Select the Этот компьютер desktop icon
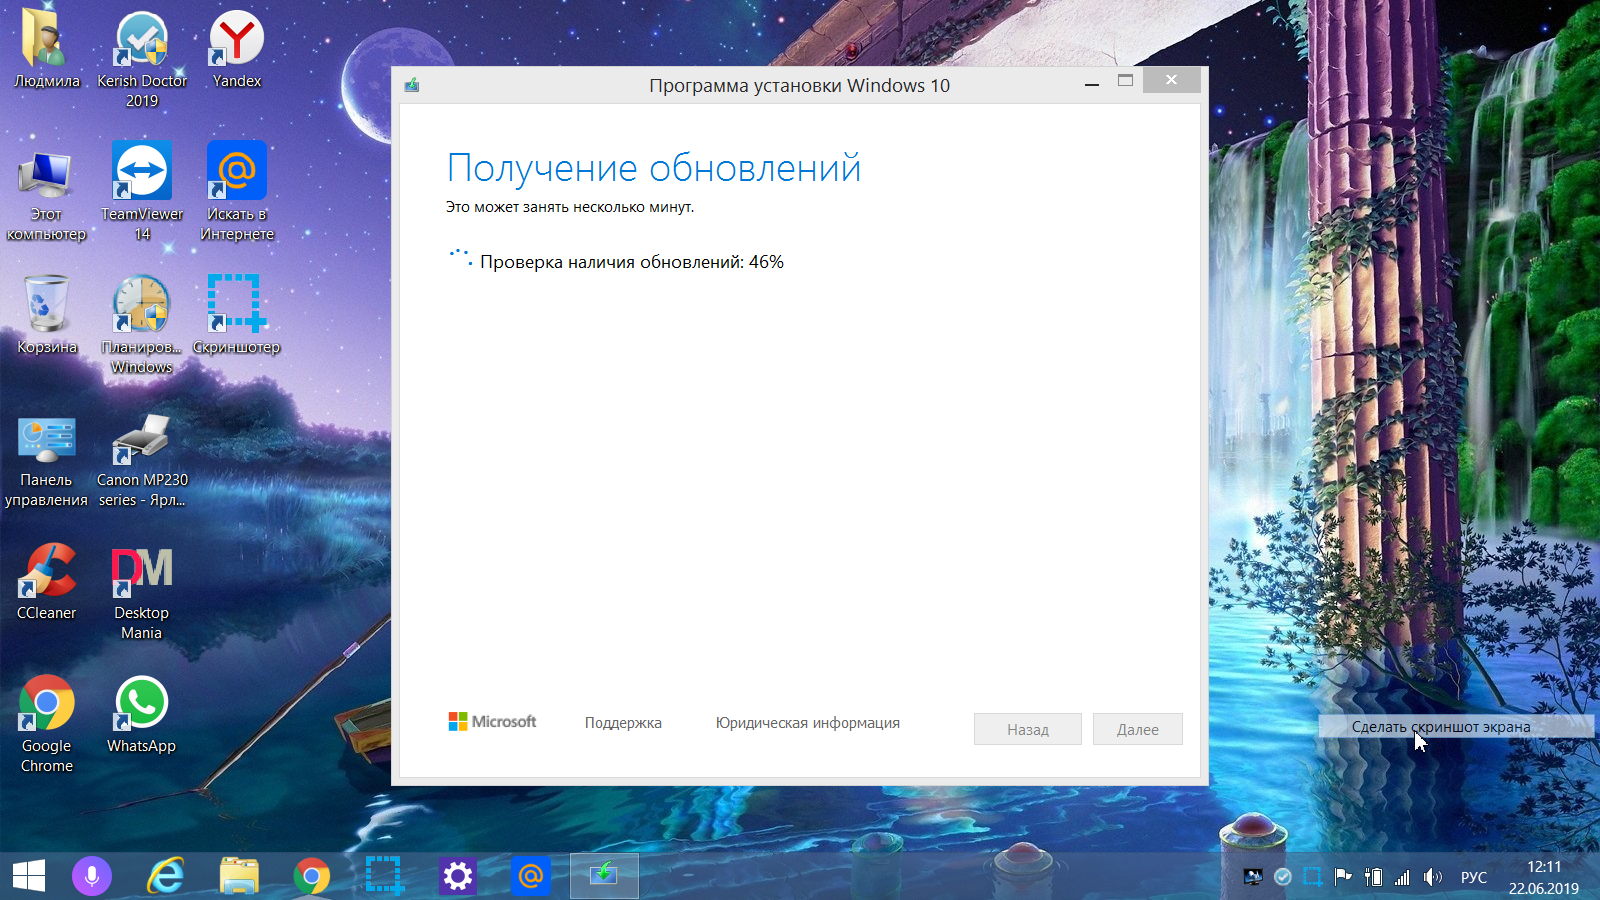The image size is (1600, 900). pos(46,196)
